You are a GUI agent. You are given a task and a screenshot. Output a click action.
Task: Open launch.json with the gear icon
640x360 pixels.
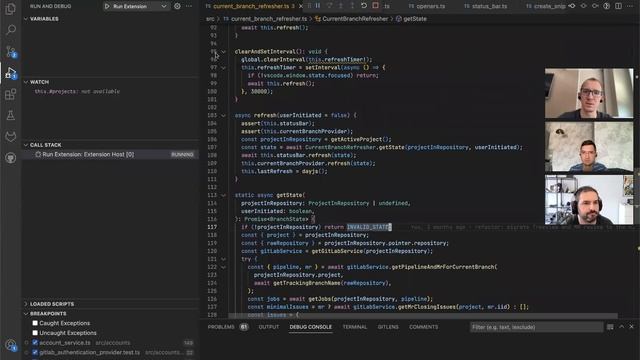pyautogui.click(x=177, y=6)
